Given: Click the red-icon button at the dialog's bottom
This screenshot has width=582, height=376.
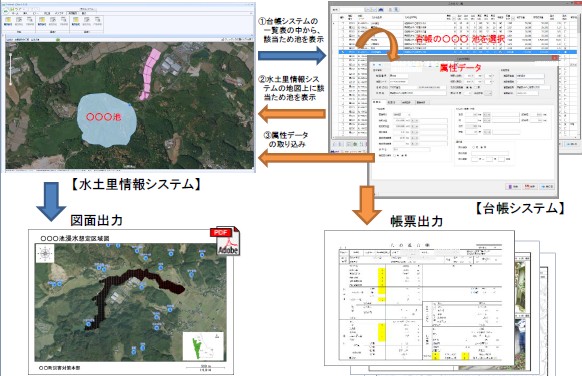Looking at the screenshot, I should 530,186.
